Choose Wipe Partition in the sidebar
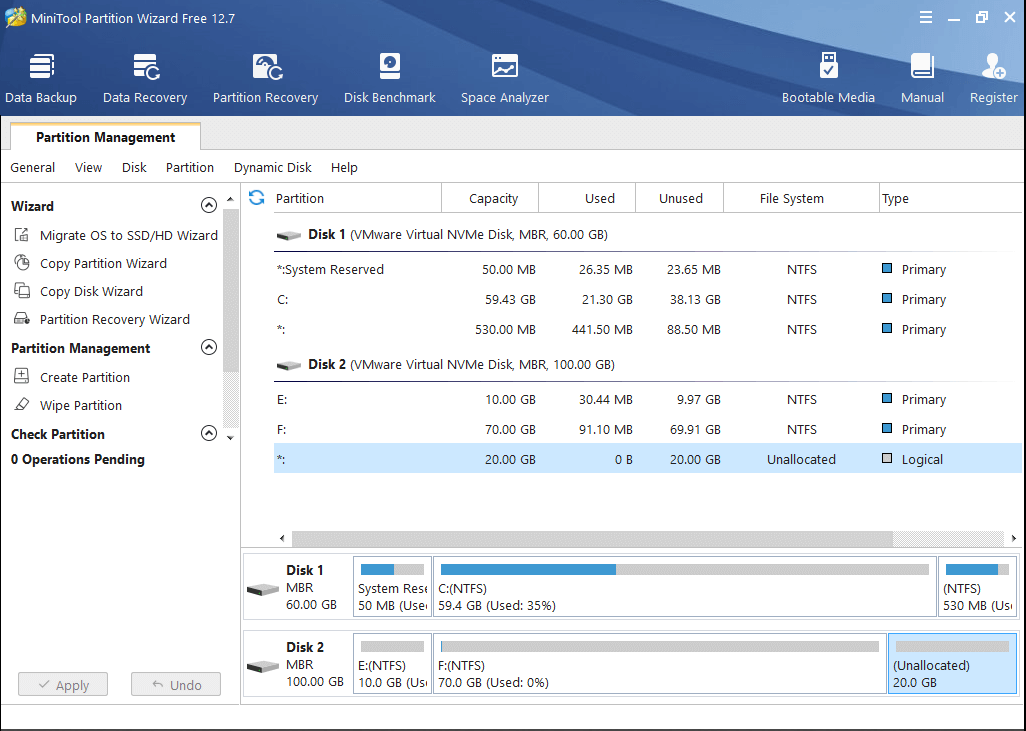Image resolution: width=1026 pixels, height=731 pixels. coord(80,405)
